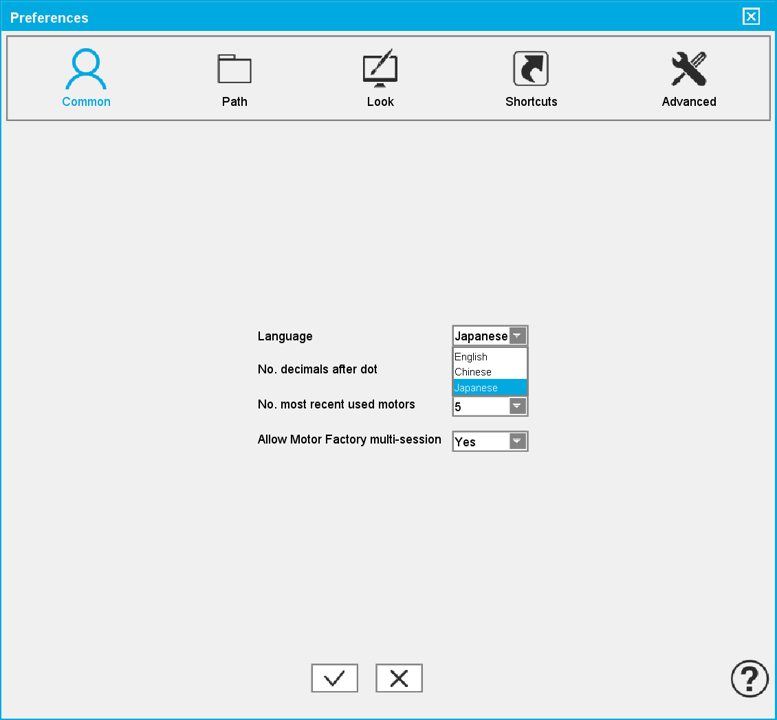Viewport: 777px width, 720px height.
Task: Choose Chinese from the language list
Action: [x=474, y=372]
